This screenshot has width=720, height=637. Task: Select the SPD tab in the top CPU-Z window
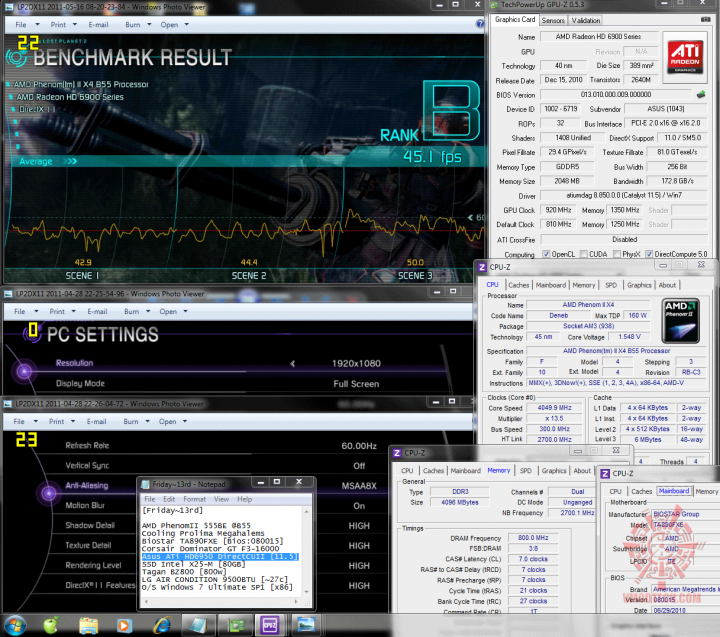pos(611,285)
